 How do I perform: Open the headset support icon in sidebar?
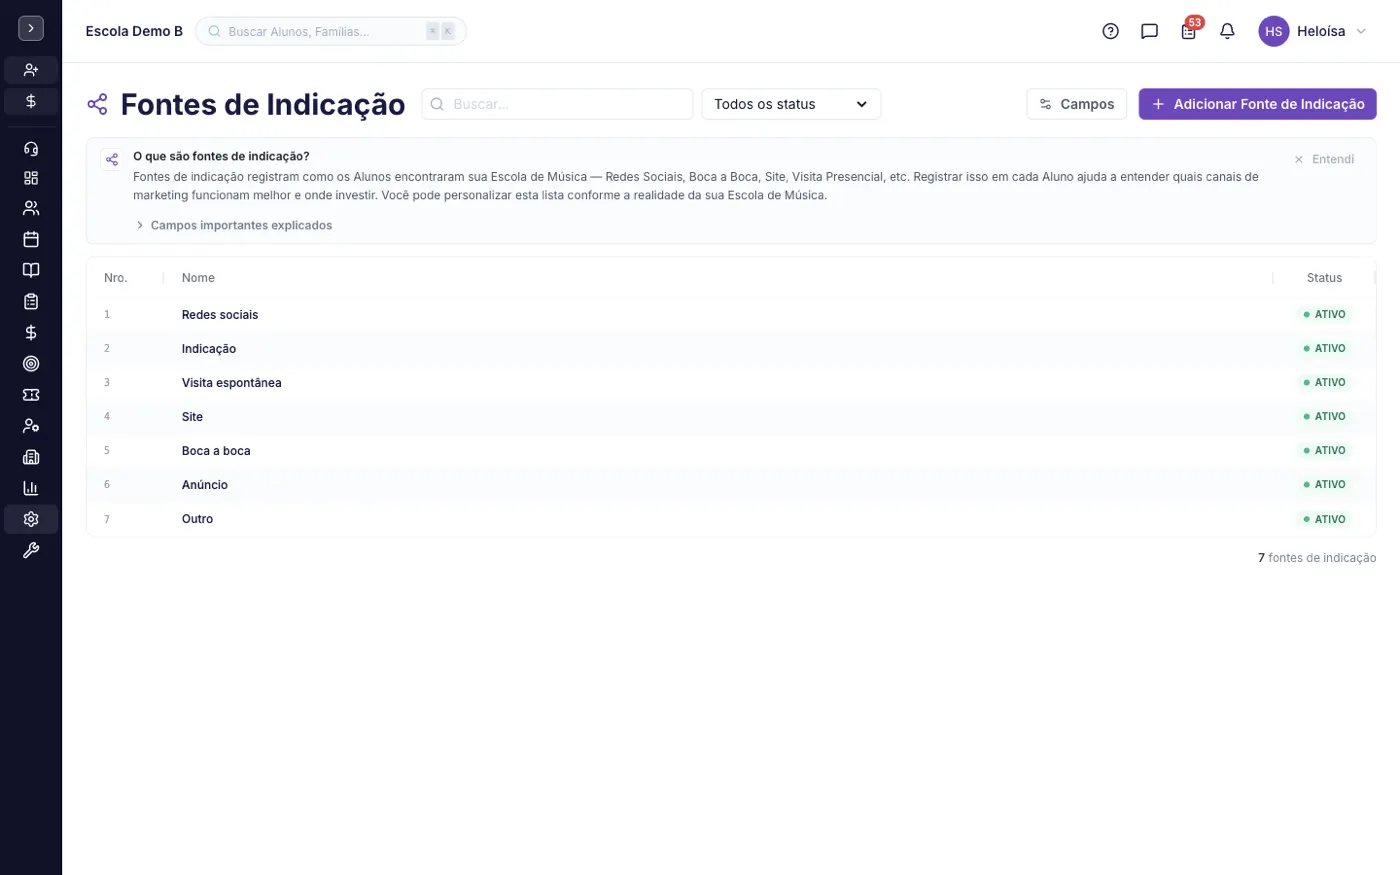click(31, 149)
